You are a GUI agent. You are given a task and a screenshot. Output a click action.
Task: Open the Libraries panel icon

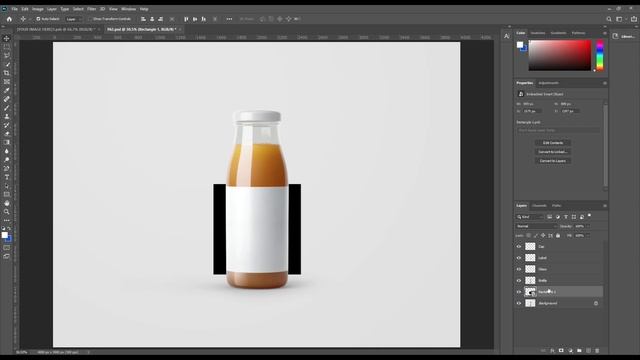coord(616,36)
